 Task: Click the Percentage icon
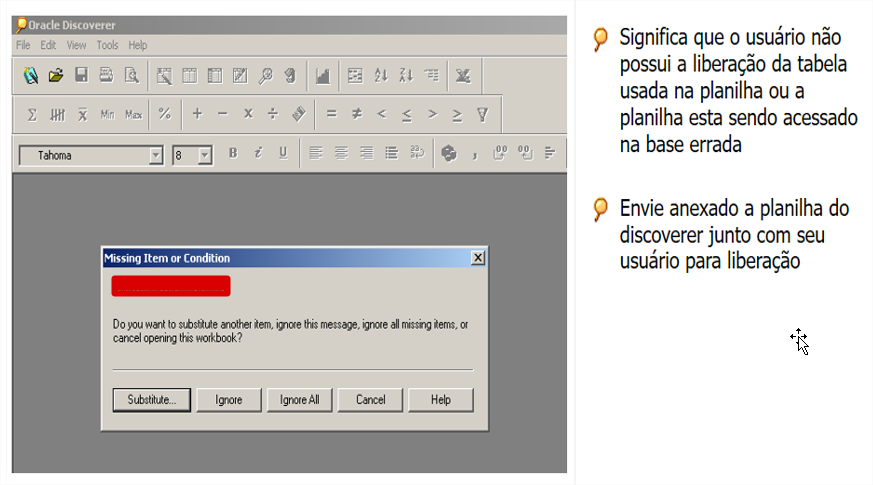(164, 114)
